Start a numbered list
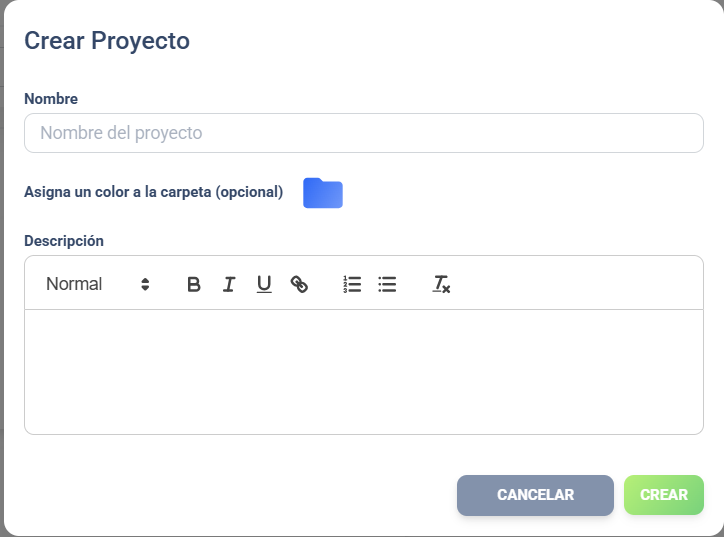Viewport: 724px width, 537px height. (352, 284)
